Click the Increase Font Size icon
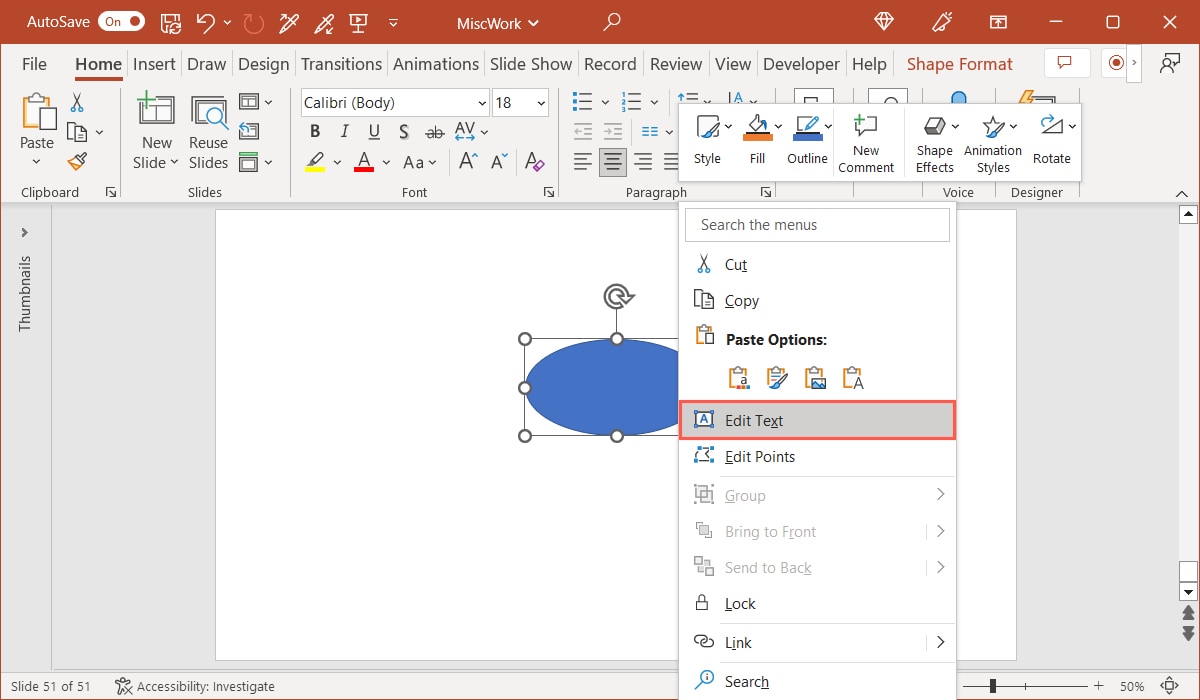 [467, 160]
